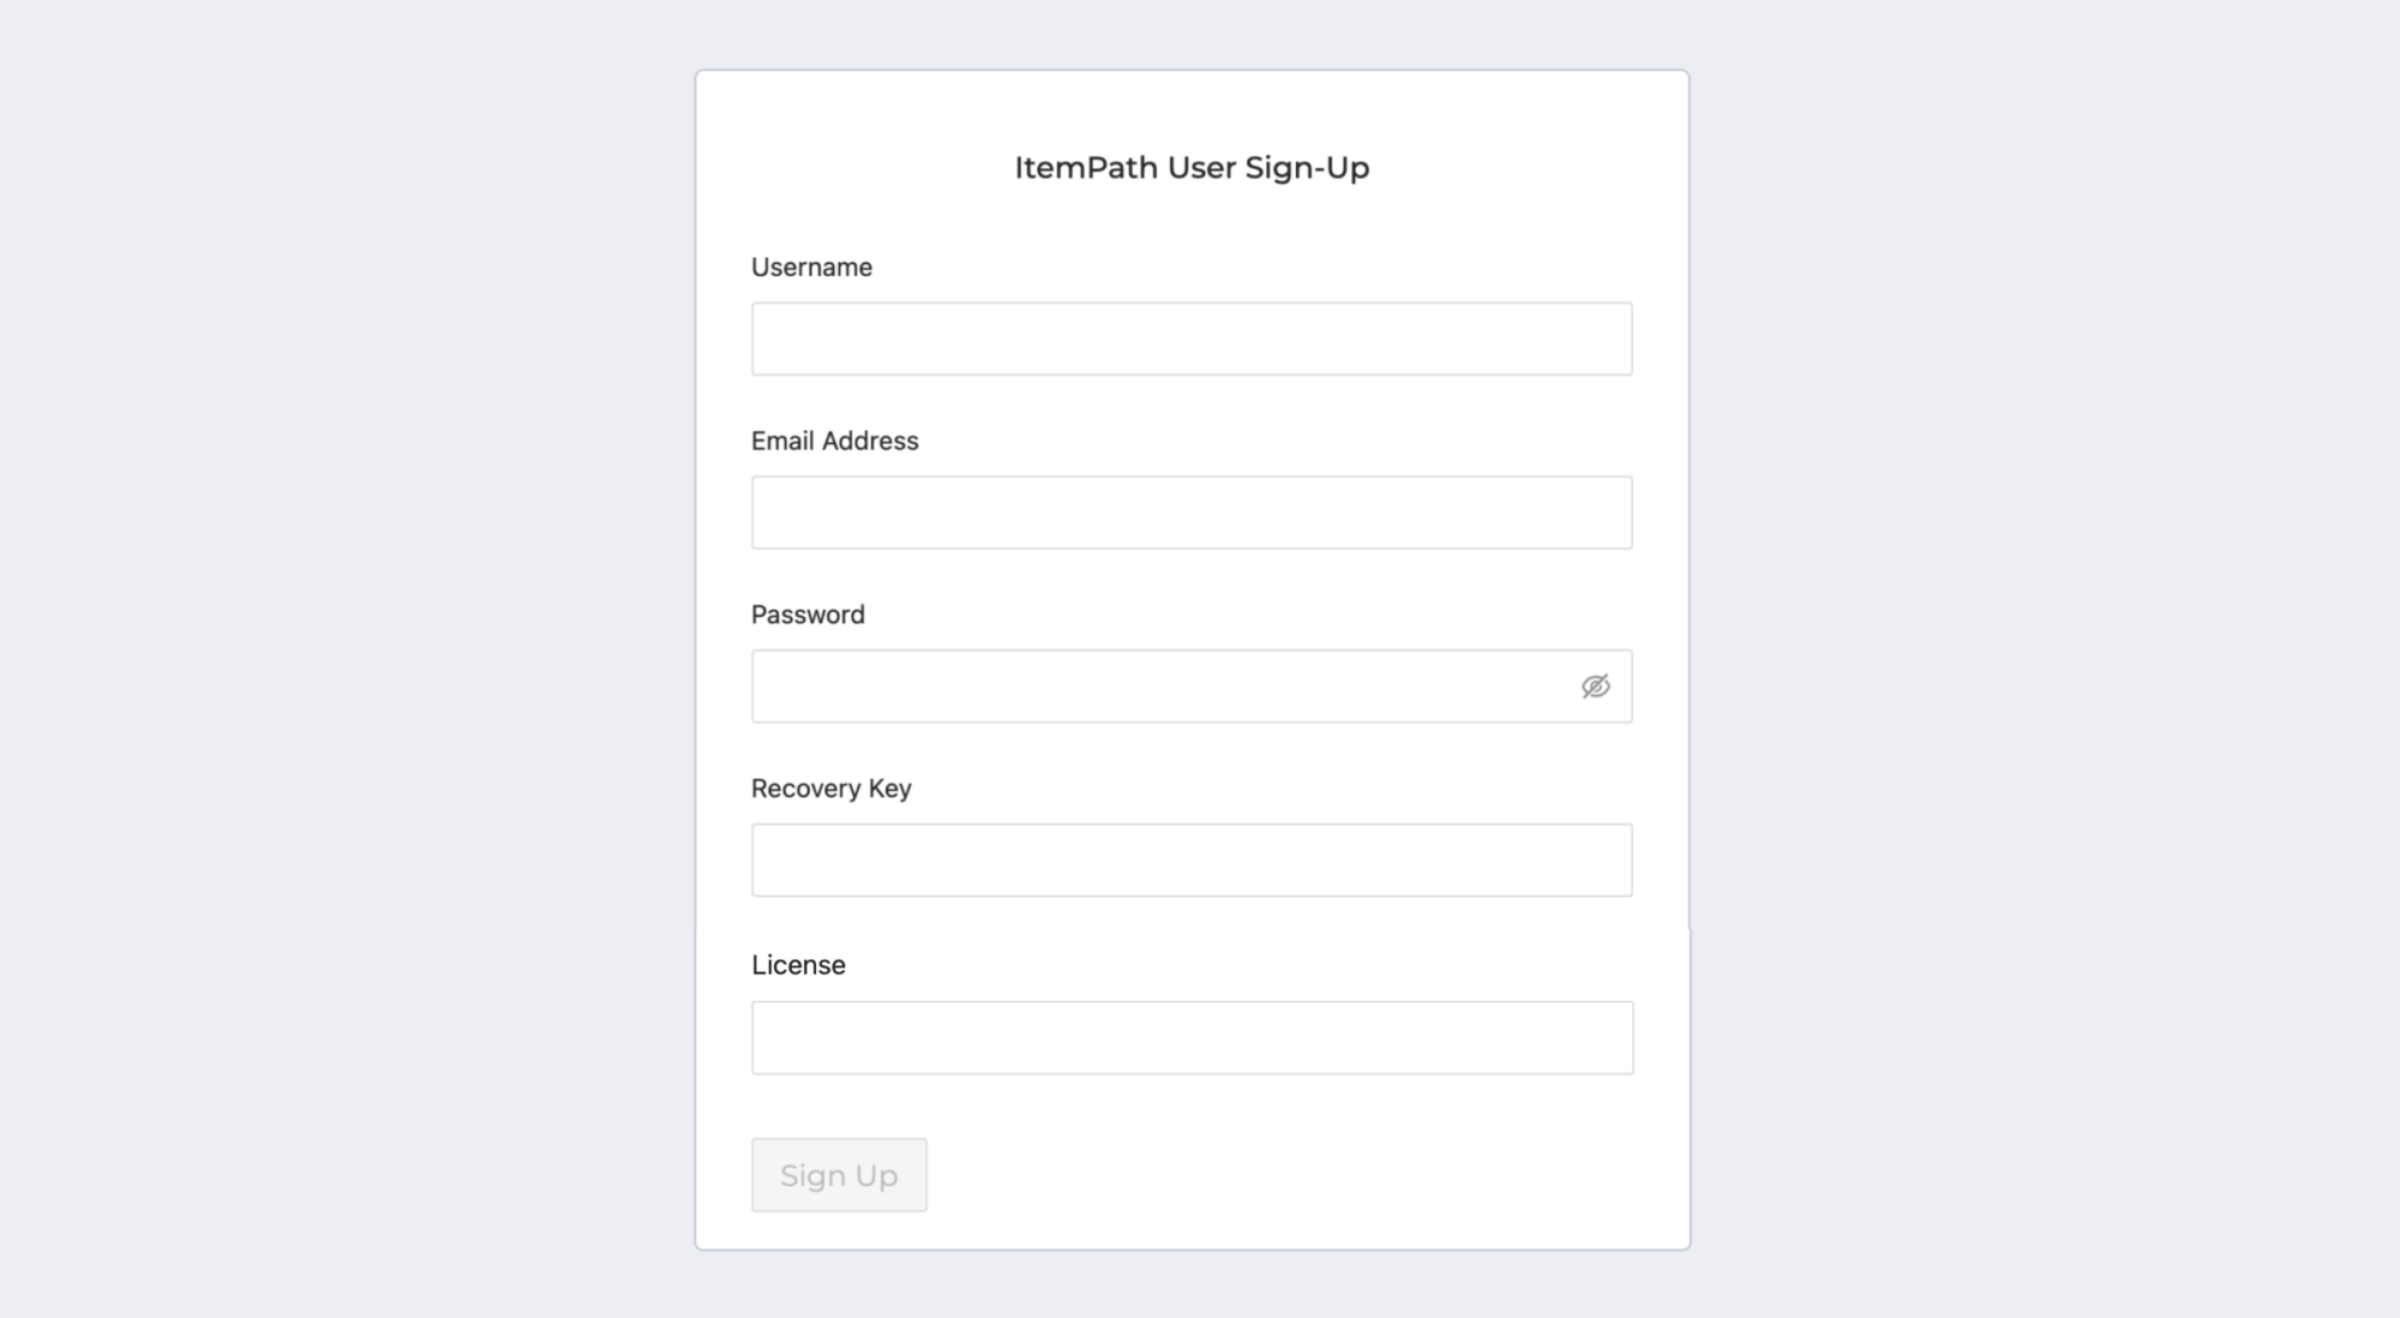Click the Email Address input field
The image size is (2400, 1318).
[x=1191, y=511]
